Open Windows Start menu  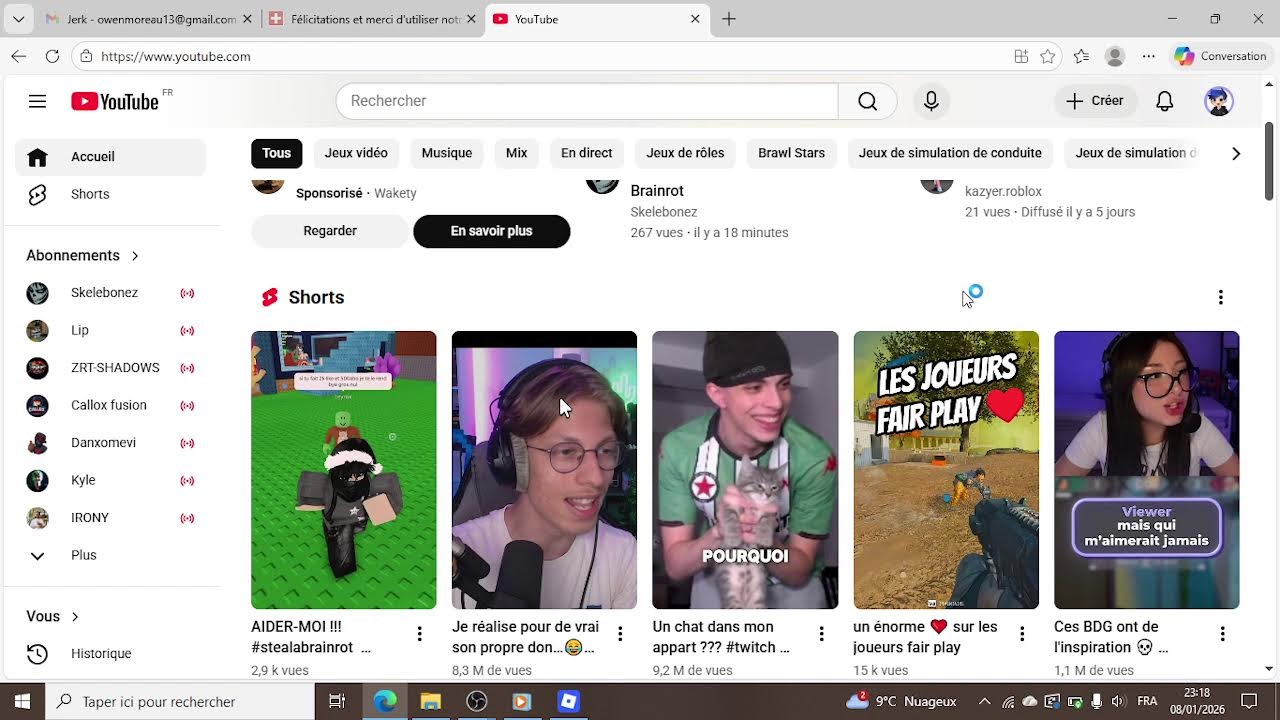pyautogui.click(x=22, y=701)
